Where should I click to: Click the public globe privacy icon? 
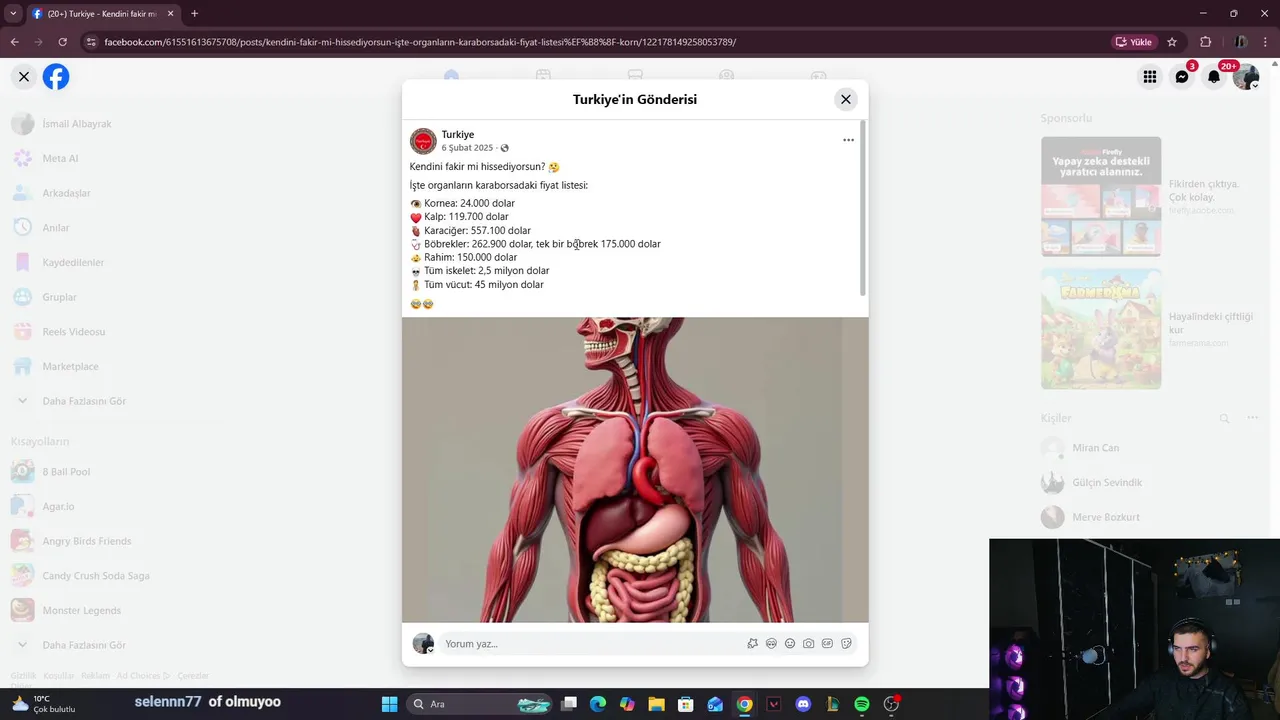click(x=504, y=148)
